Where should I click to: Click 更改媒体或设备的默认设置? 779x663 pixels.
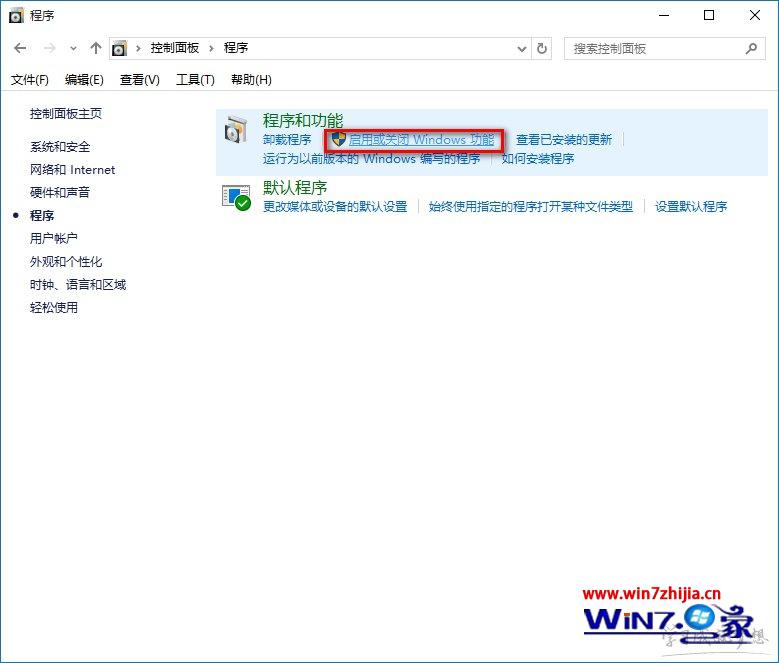[x=335, y=207]
